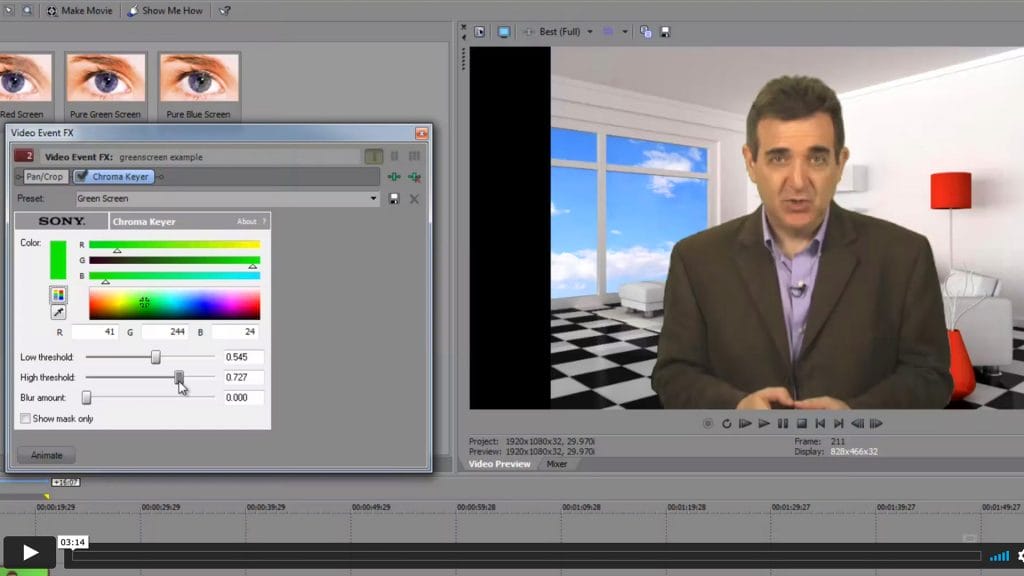1024x576 pixels.
Task: Select the Chroma Keyer effect button
Action: pos(120,176)
